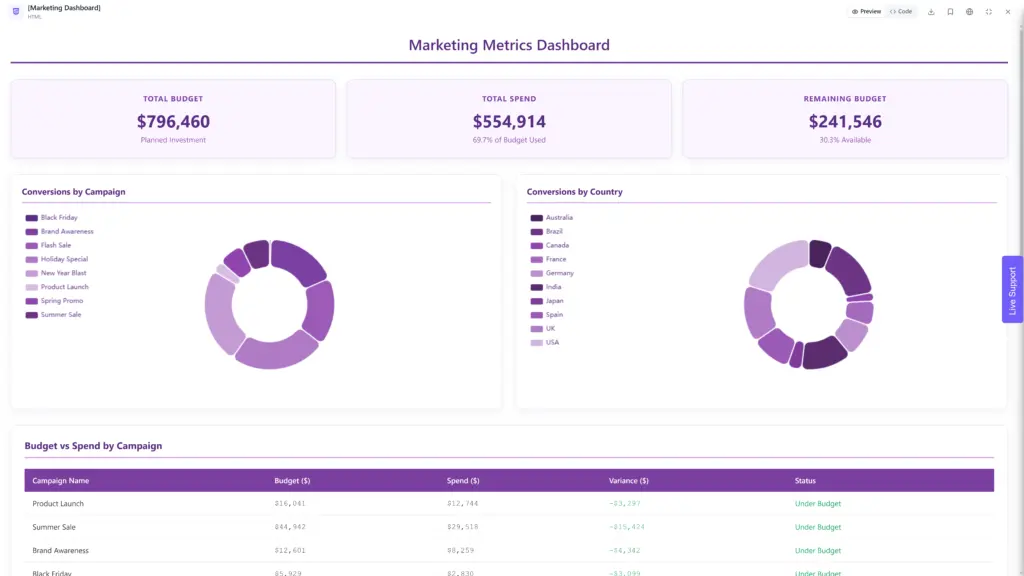Click the Holiday Special legend entry
The image size is (1024, 576).
[57, 259]
